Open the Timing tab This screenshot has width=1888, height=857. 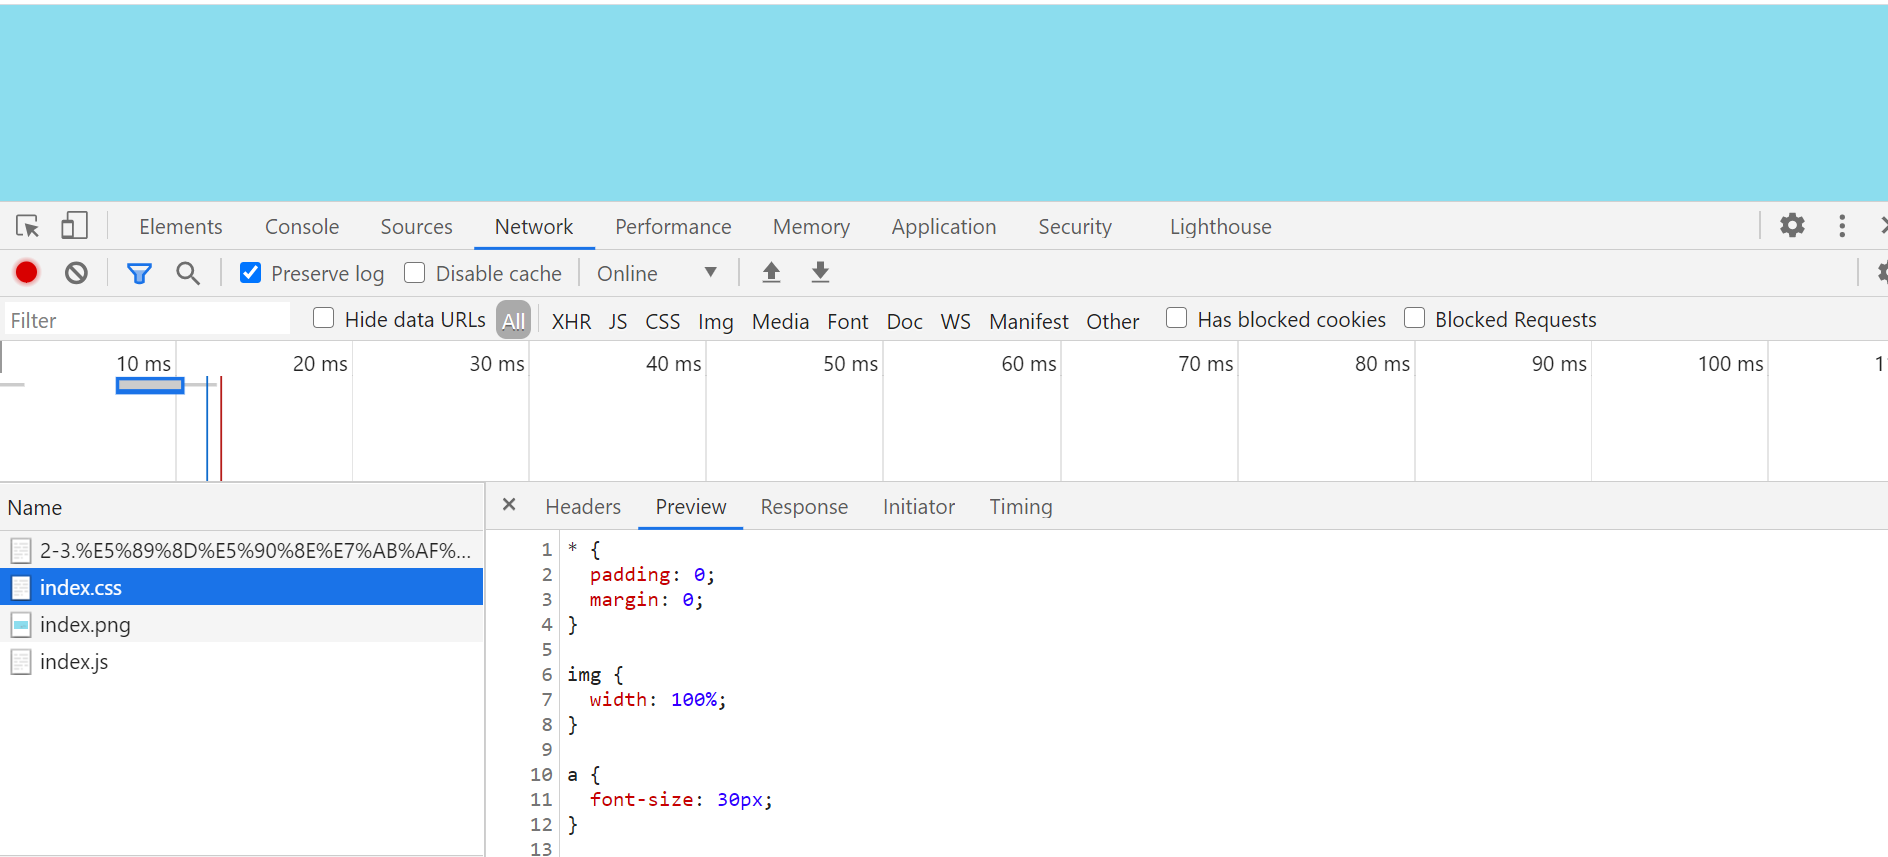point(1021,507)
